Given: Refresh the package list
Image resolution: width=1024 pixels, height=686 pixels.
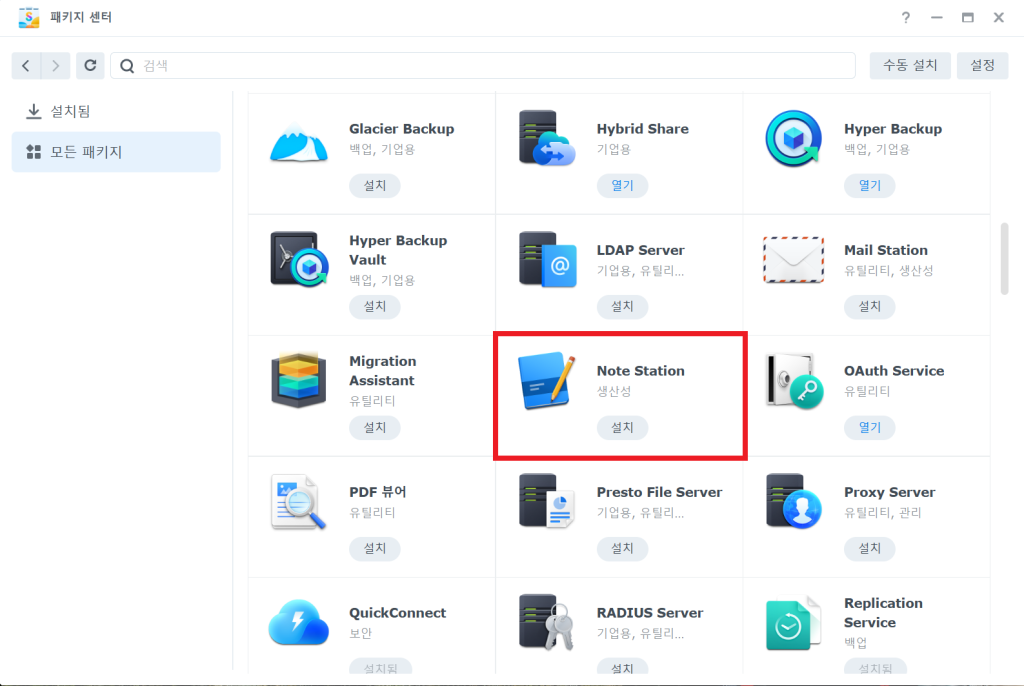Looking at the screenshot, I should coord(90,65).
